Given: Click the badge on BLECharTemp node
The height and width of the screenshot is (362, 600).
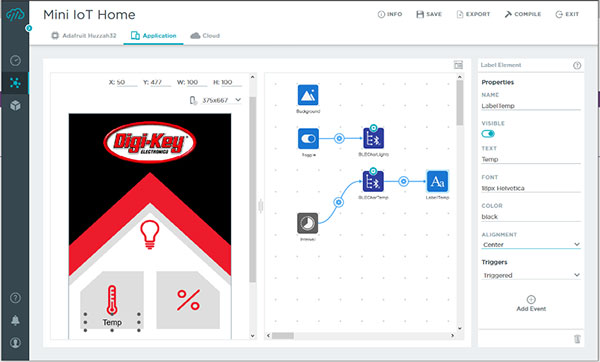Looking at the screenshot, I should click(x=373, y=171).
